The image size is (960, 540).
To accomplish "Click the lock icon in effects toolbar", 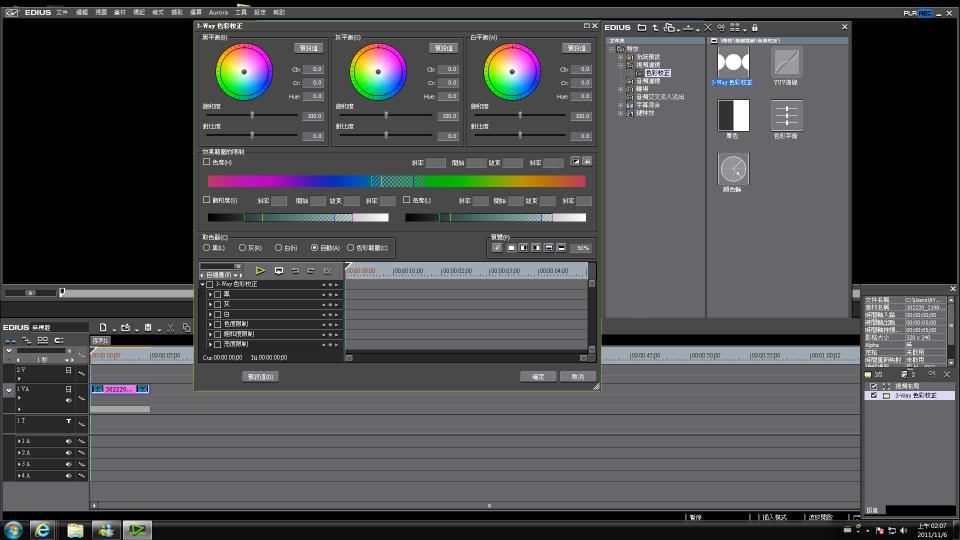I will point(754,27).
